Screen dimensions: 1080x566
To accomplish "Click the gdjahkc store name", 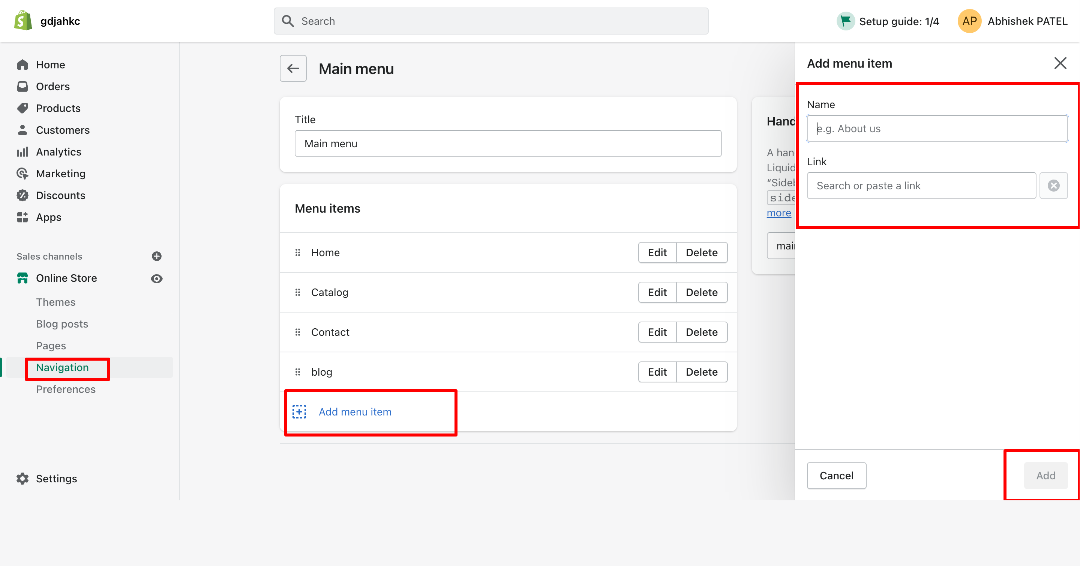I will point(60,21).
